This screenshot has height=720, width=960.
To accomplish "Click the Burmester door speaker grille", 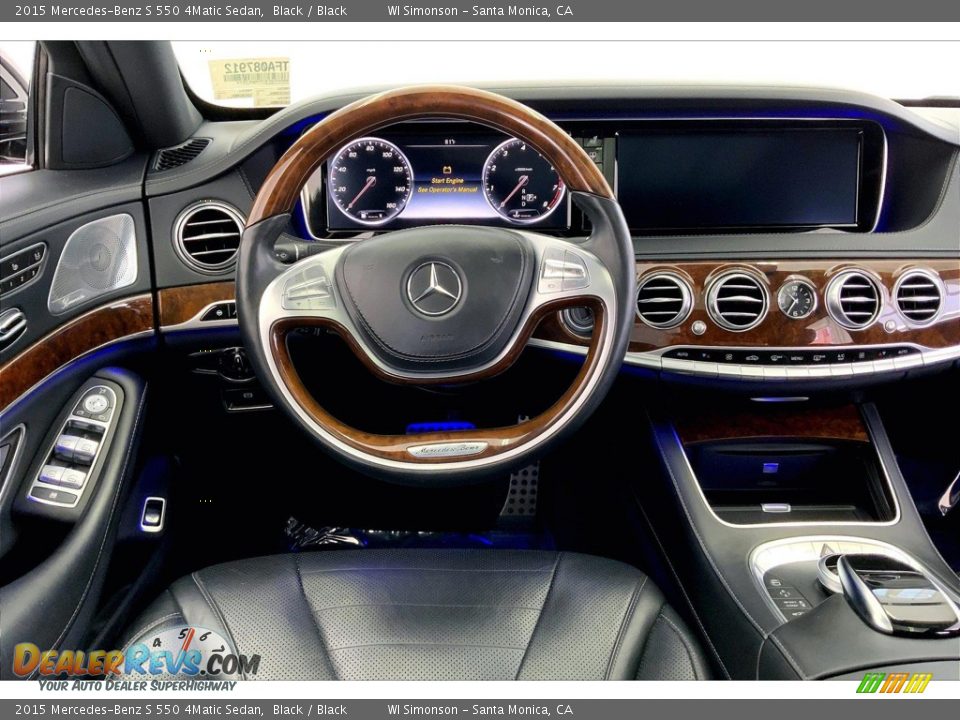I will [93, 263].
